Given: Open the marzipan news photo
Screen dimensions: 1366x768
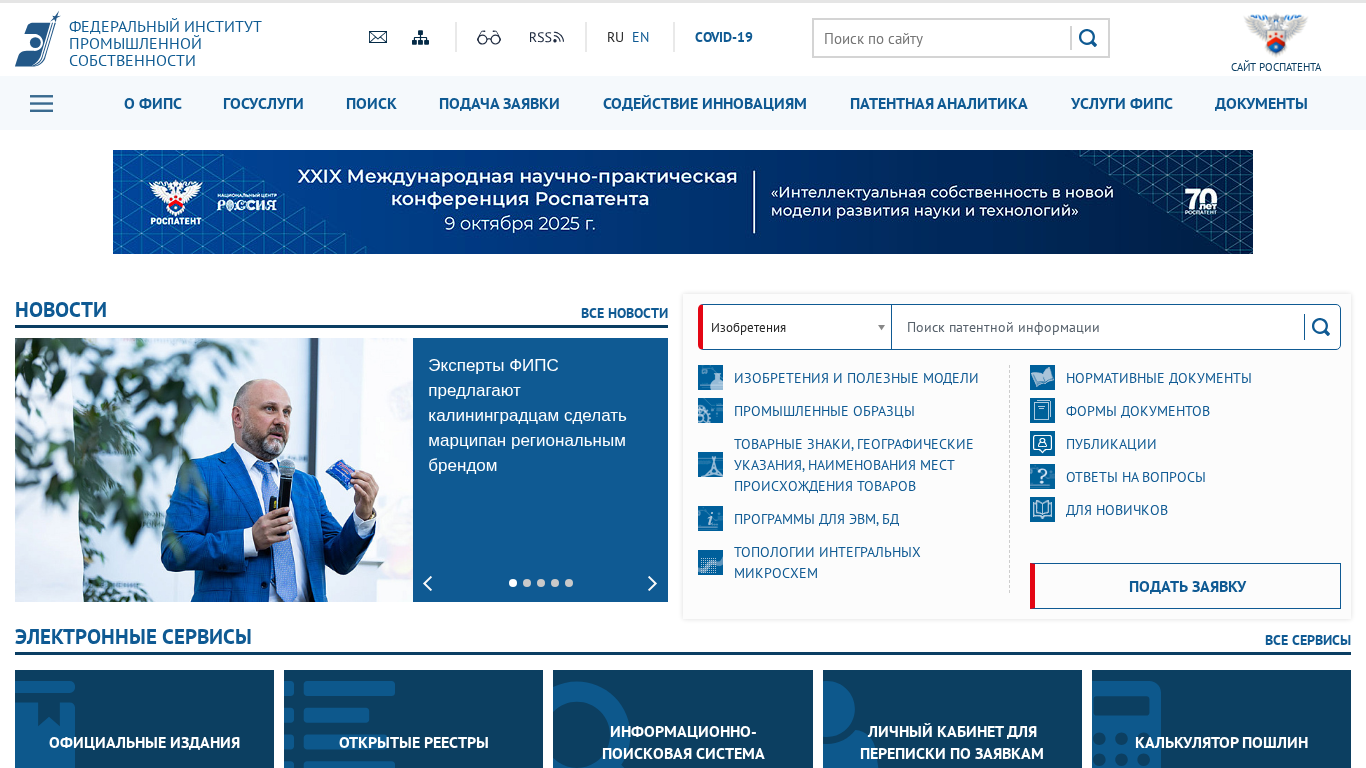Looking at the screenshot, I should pyautogui.click(x=214, y=470).
